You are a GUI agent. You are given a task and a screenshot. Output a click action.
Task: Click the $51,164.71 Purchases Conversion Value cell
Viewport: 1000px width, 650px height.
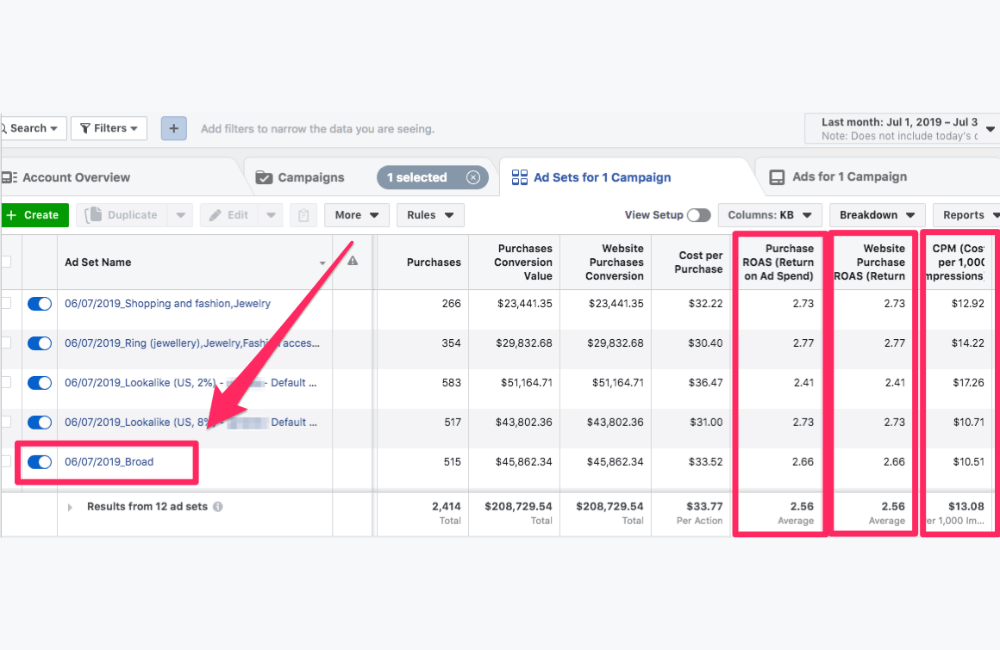[524, 383]
